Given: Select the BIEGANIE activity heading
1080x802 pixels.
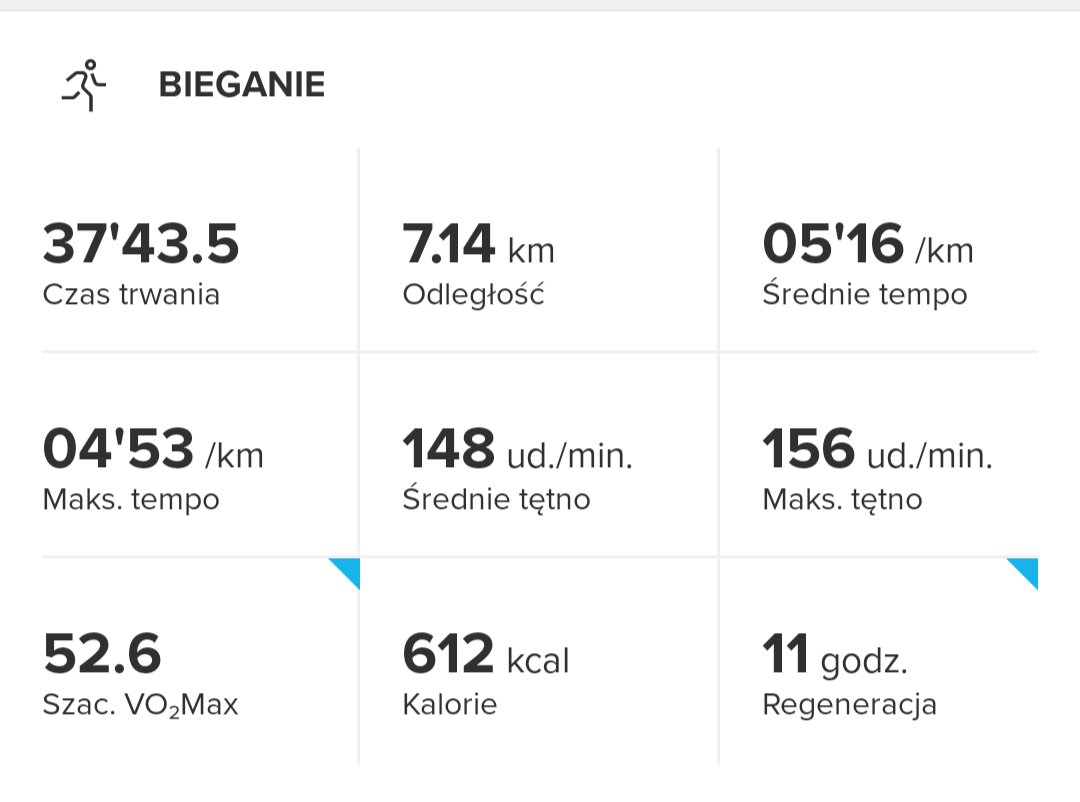Looking at the screenshot, I should (242, 85).
